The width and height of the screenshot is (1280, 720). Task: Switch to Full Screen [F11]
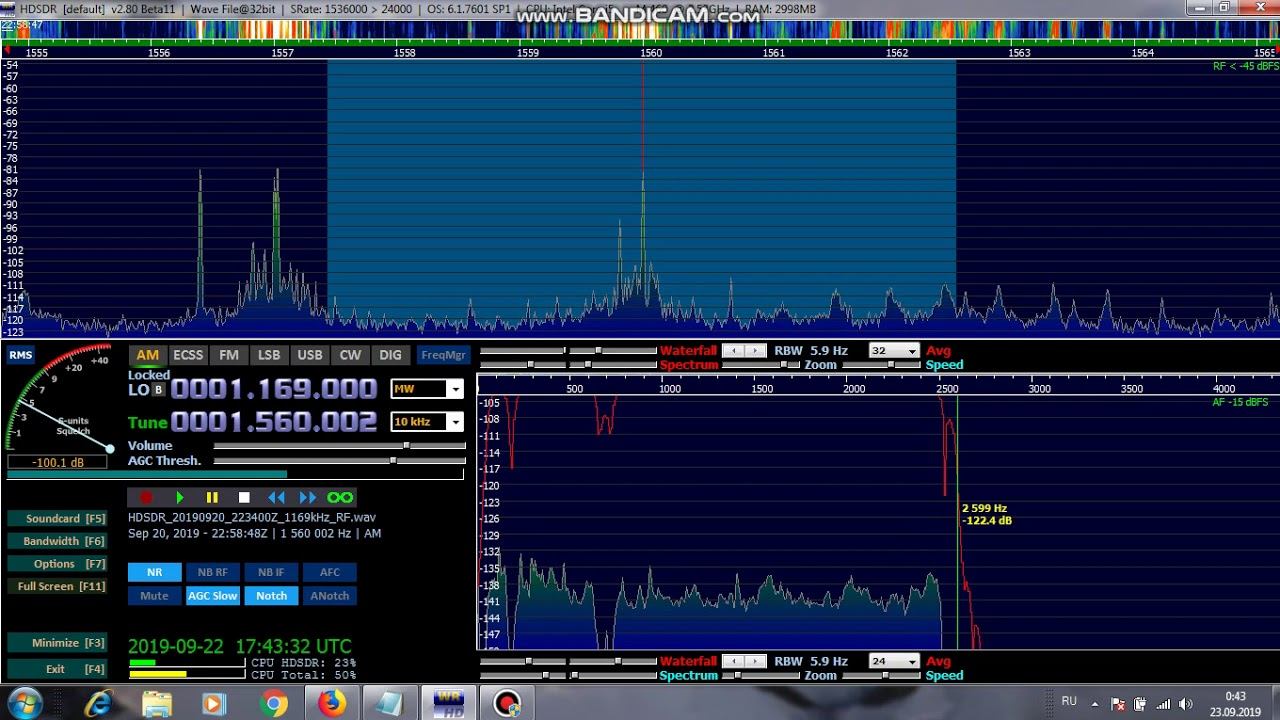tap(57, 586)
